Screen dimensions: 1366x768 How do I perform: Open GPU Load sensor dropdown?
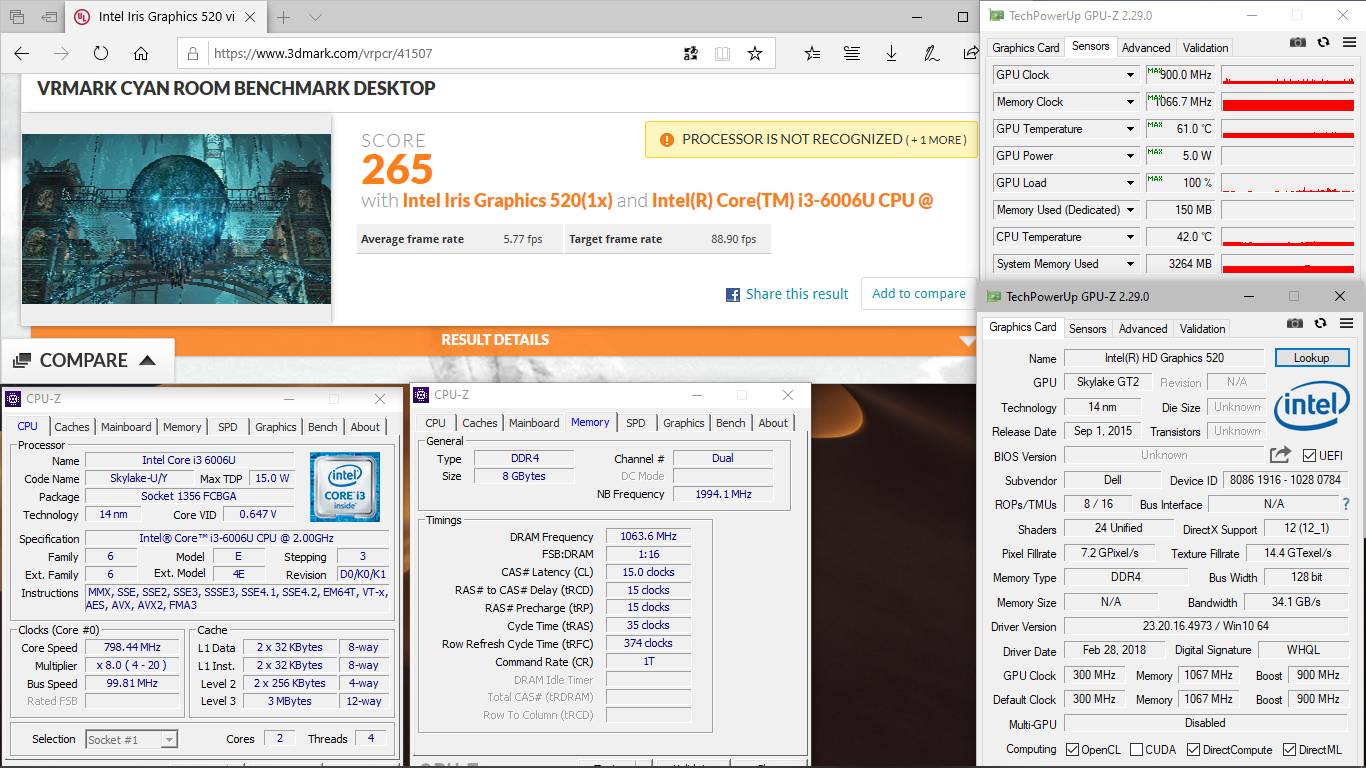[x=1131, y=183]
